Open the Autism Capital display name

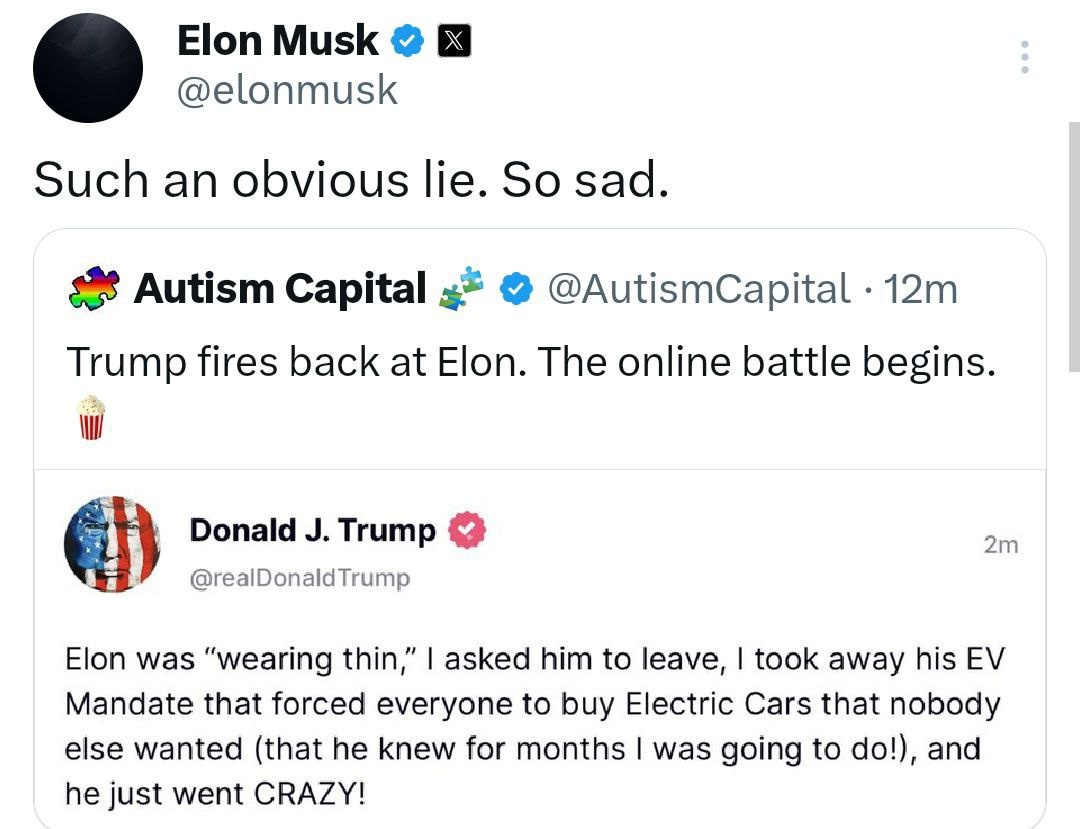[x=280, y=289]
